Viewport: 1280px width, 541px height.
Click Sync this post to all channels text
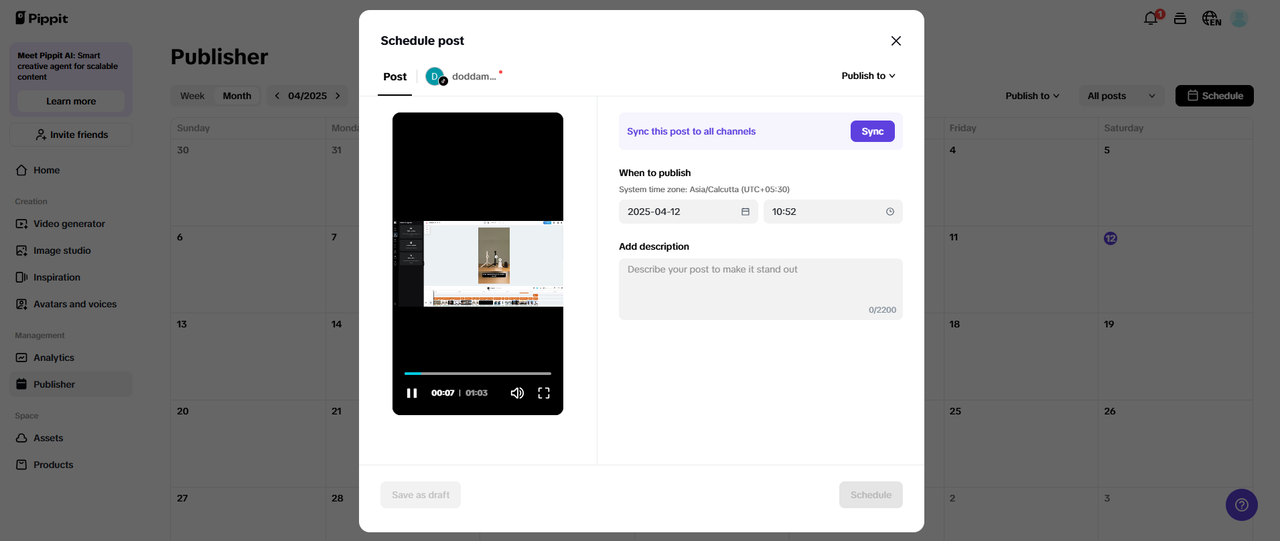(x=691, y=131)
